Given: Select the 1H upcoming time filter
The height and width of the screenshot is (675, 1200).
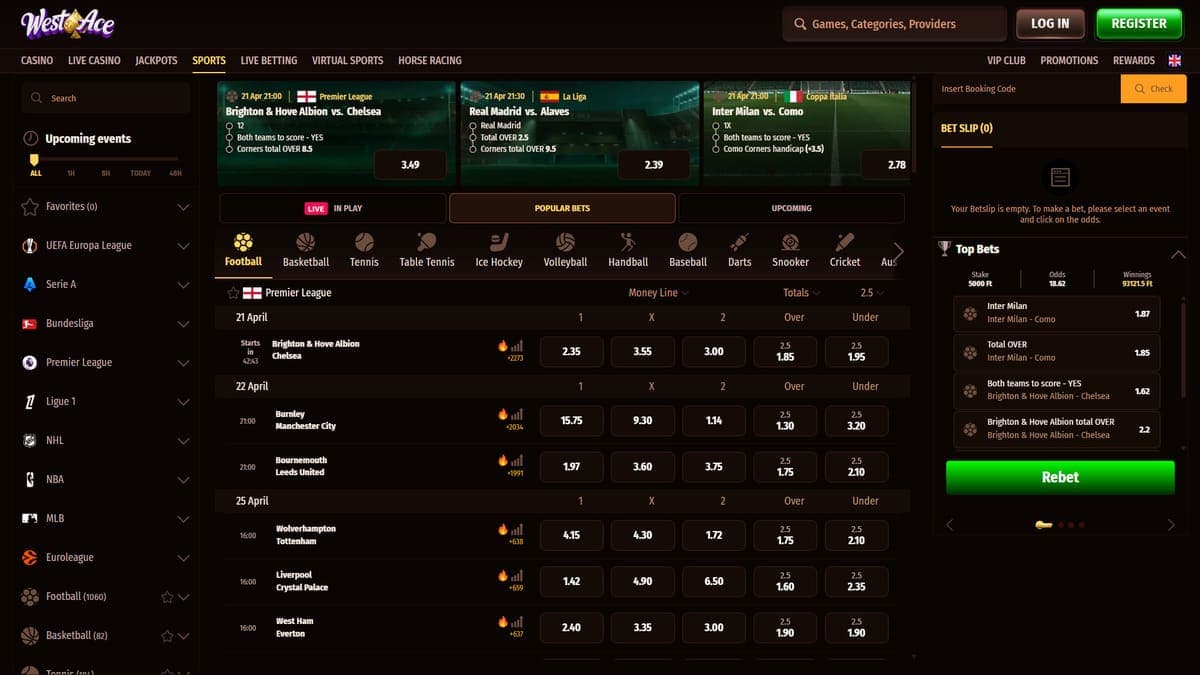Looking at the screenshot, I should pos(71,173).
